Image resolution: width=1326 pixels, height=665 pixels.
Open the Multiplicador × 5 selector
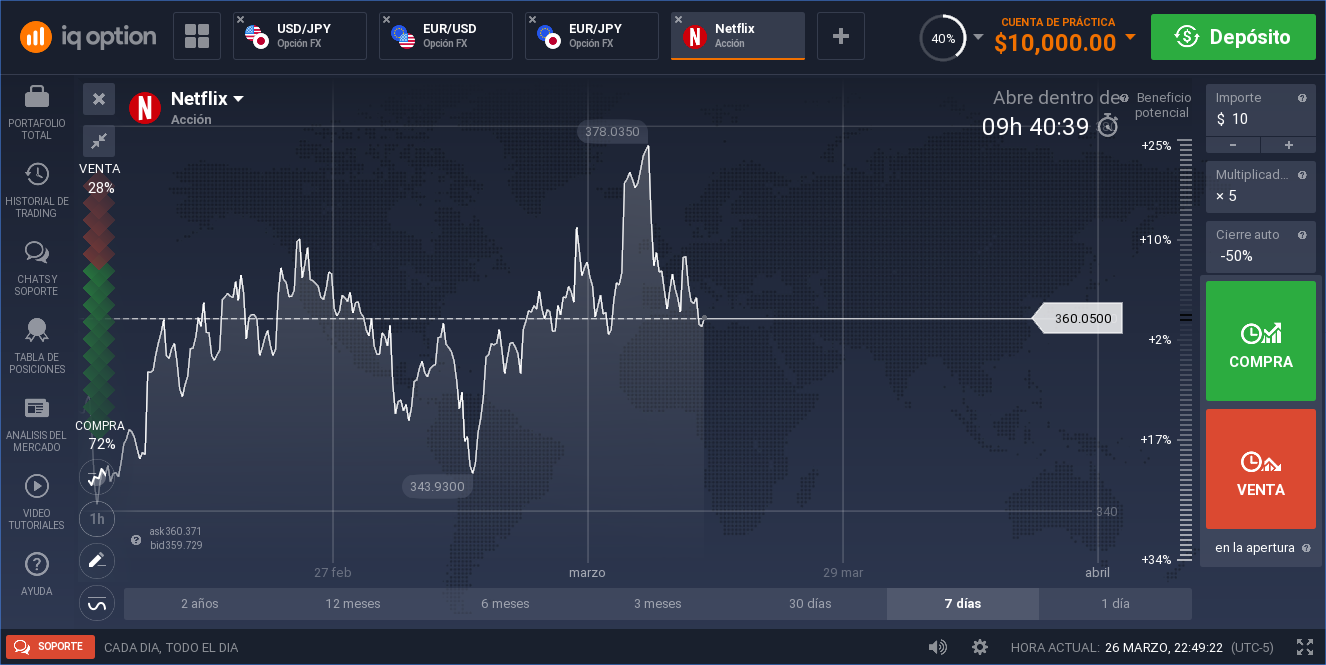click(x=1261, y=185)
